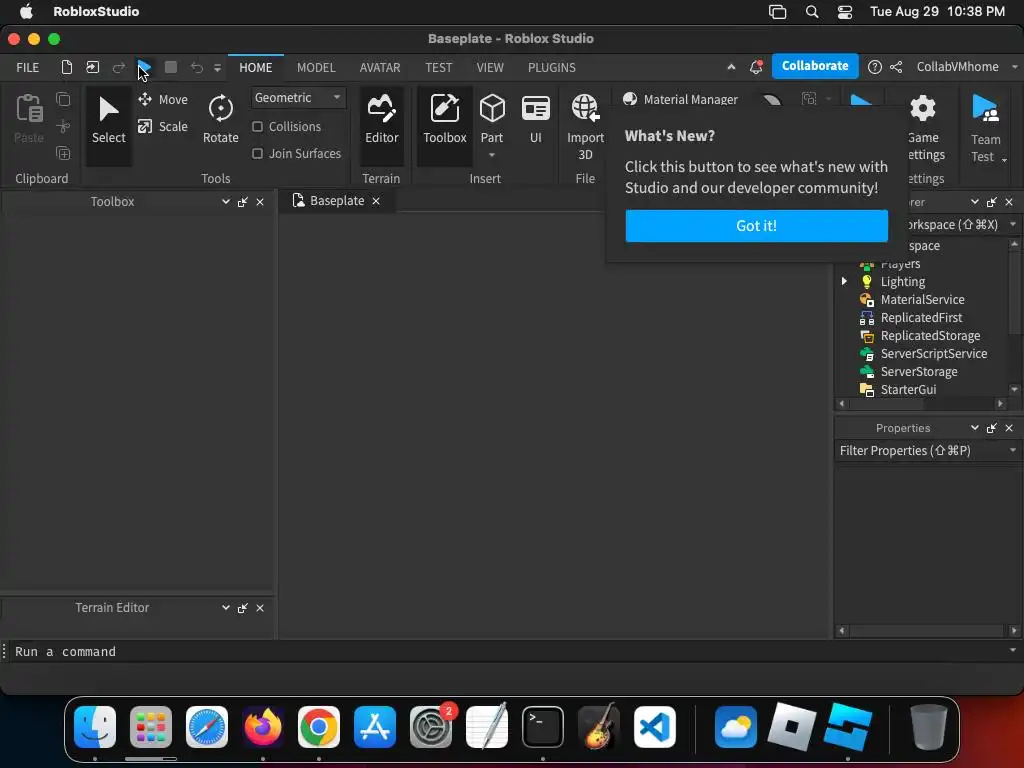Open Safari from the Dock
Viewport: 1024px width, 768px height.
(207, 727)
